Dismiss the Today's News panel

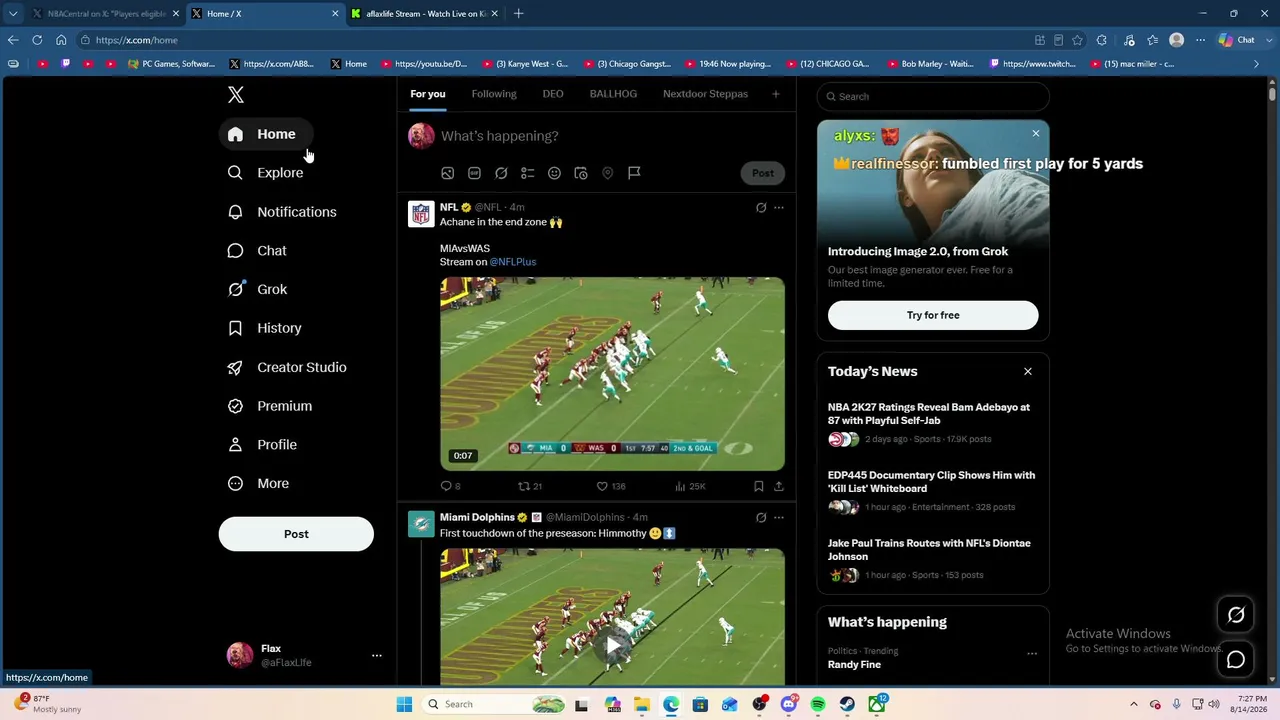tap(1027, 372)
